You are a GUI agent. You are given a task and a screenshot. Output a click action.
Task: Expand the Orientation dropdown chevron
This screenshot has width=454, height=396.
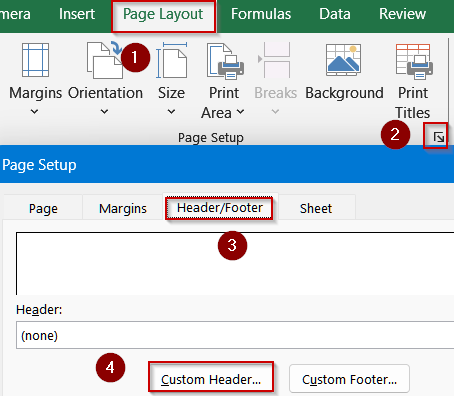[104, 112]
